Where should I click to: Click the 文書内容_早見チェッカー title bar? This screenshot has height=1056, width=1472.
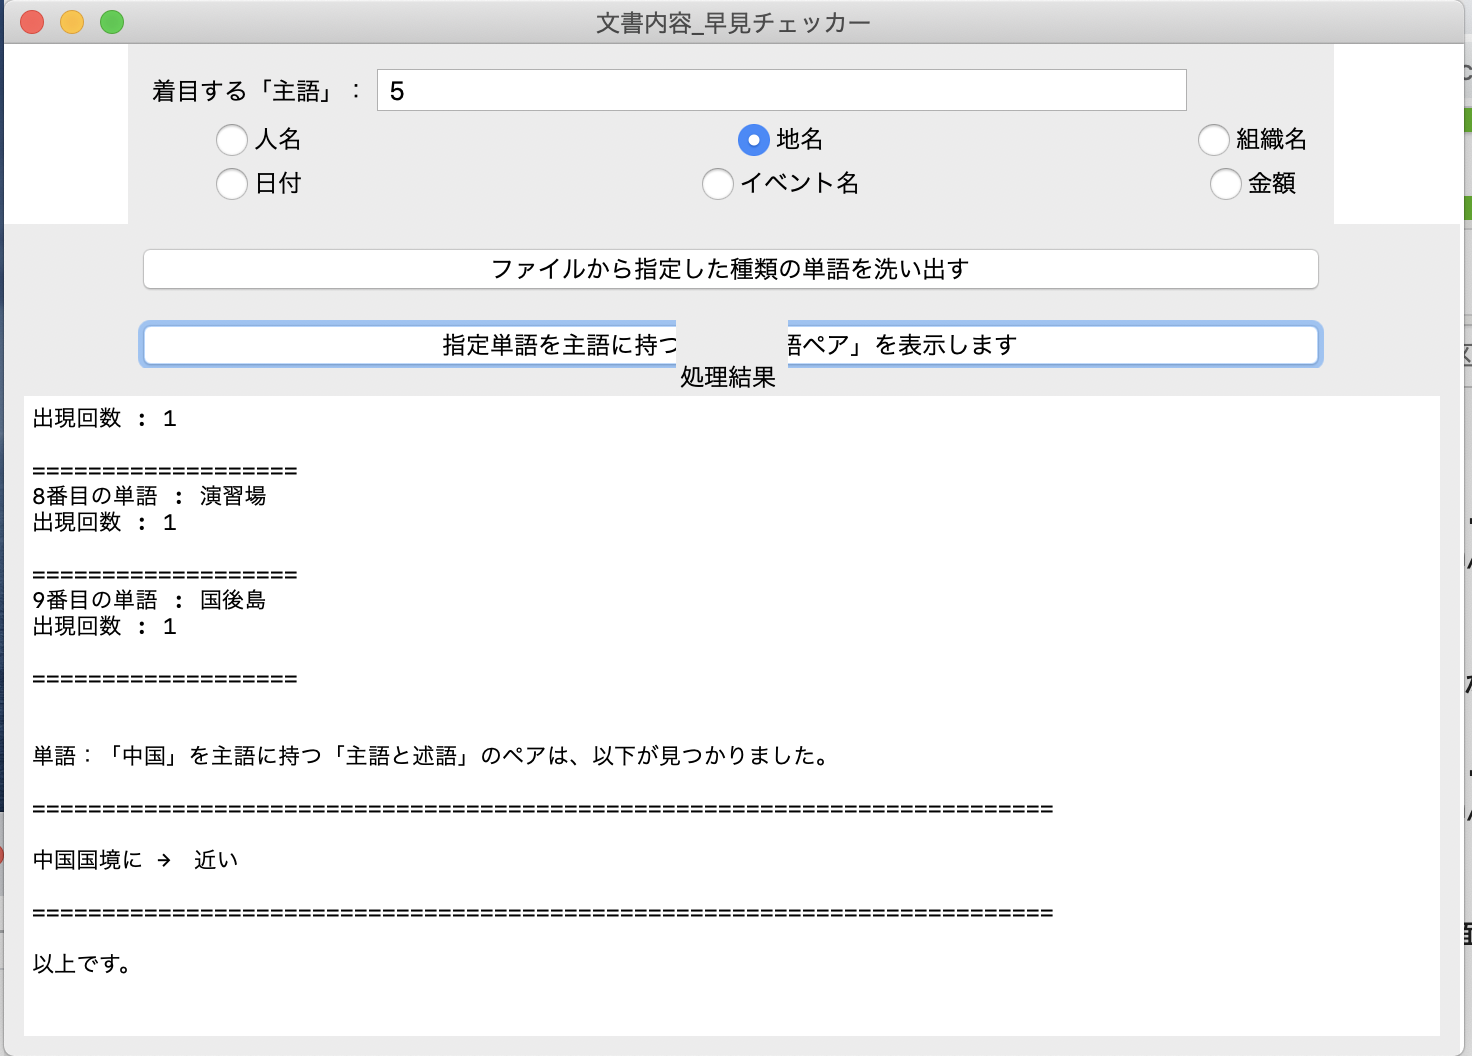point(727,21)
